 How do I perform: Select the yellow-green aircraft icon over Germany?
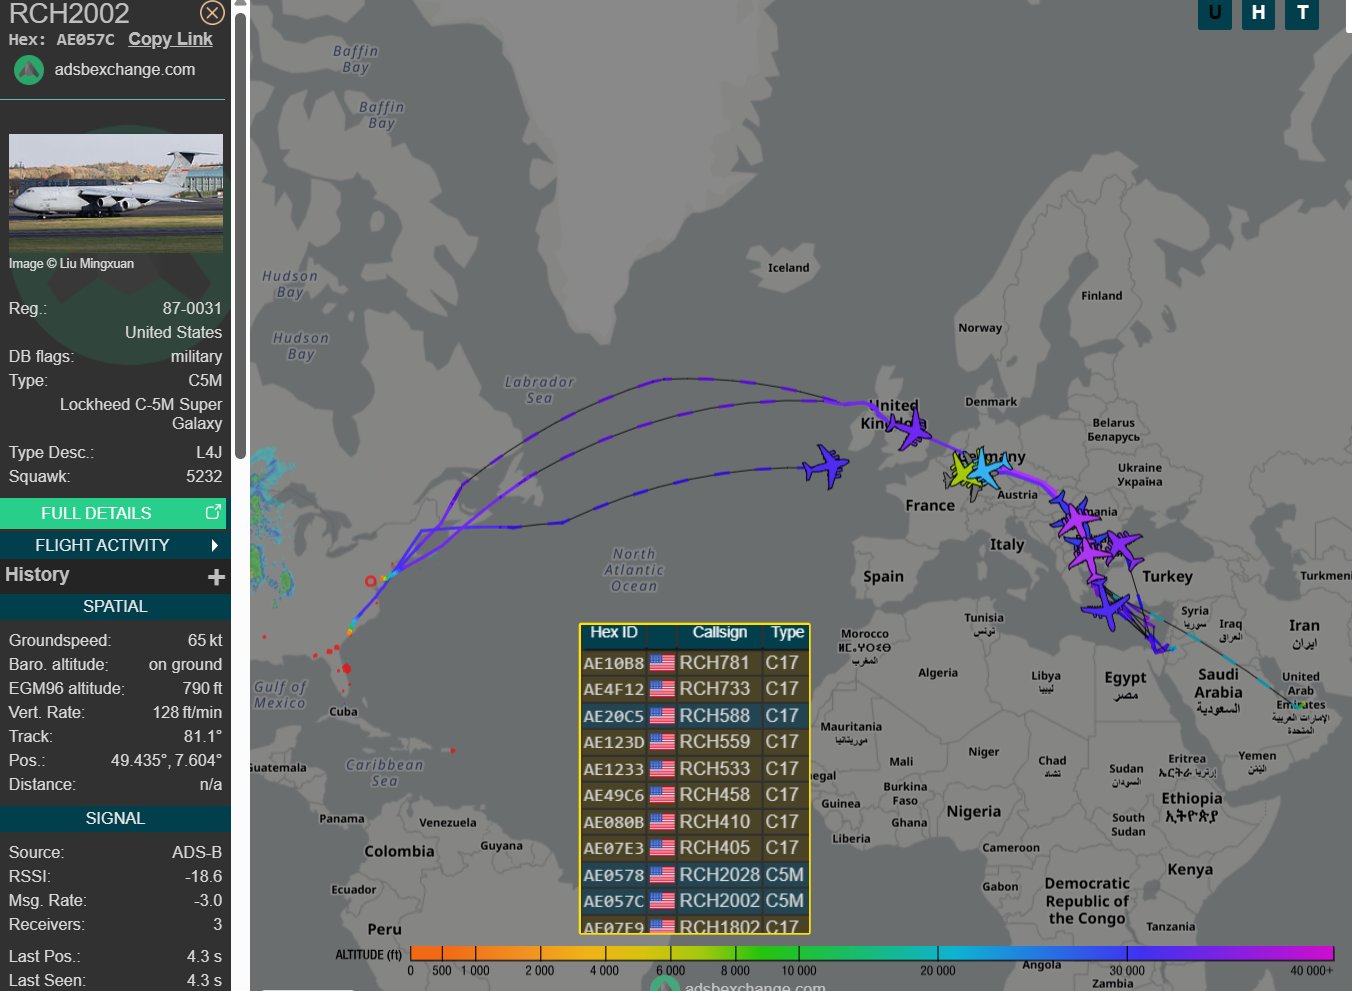[x=964, y=472]
